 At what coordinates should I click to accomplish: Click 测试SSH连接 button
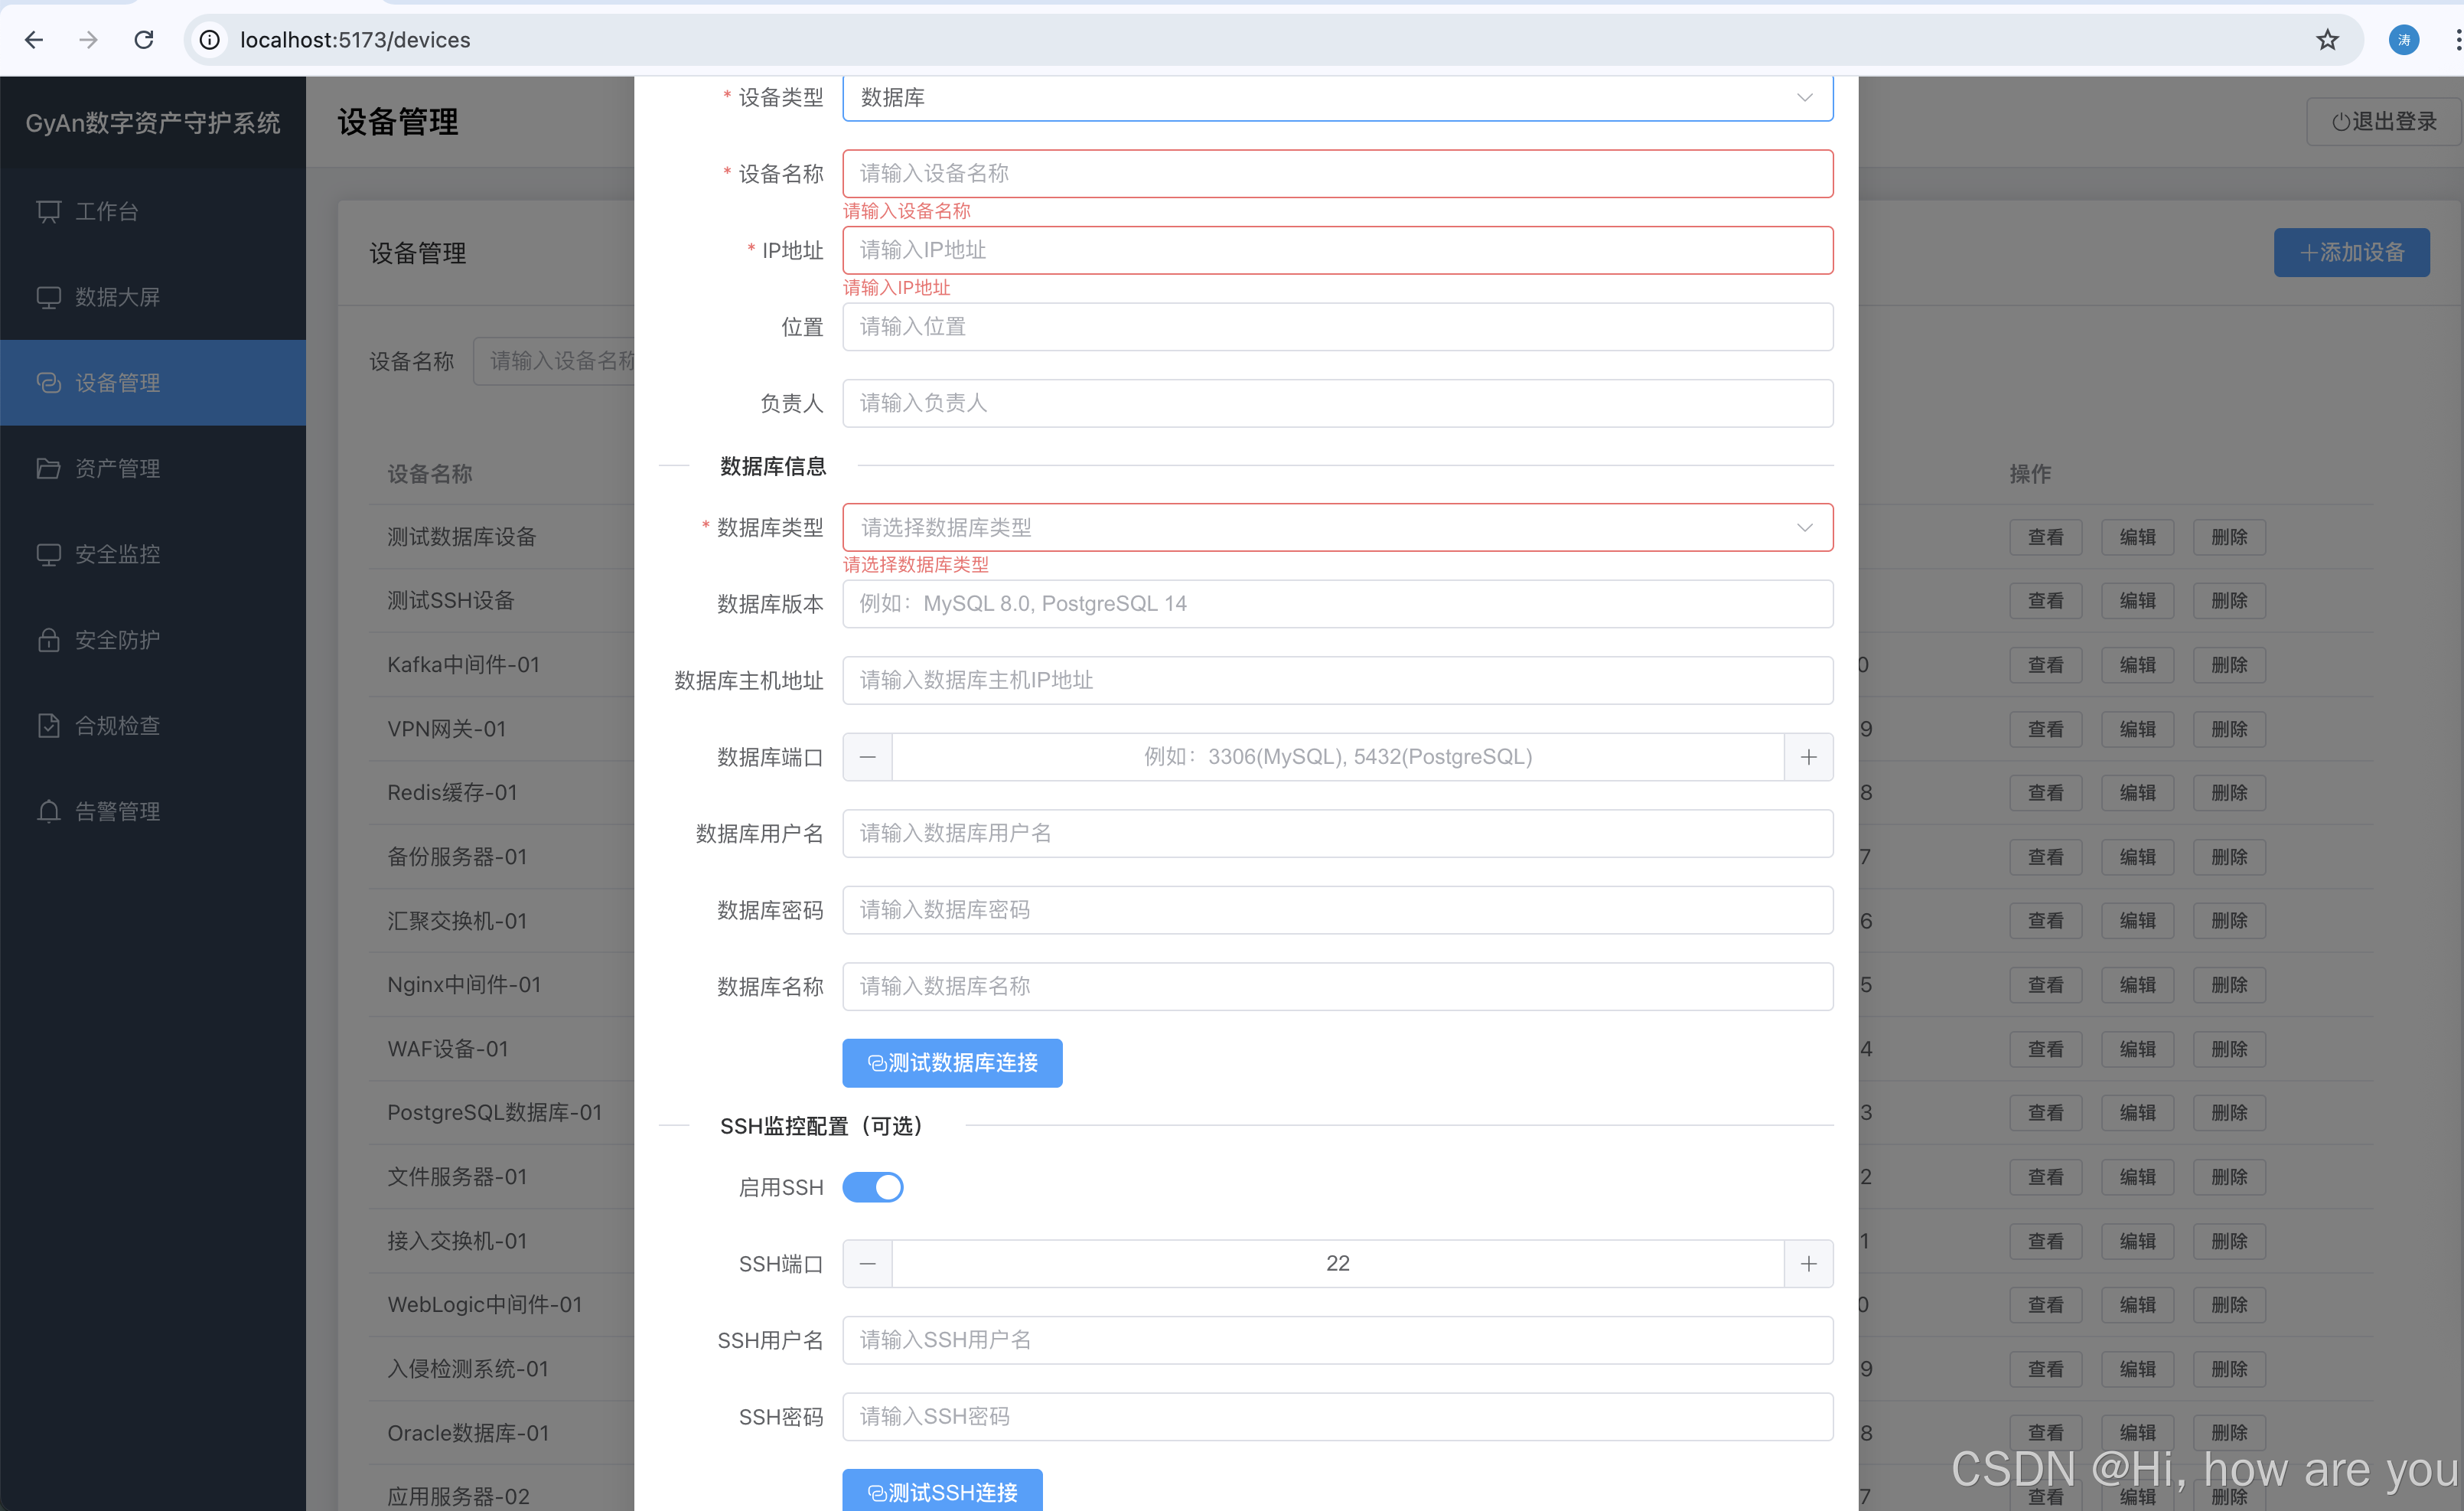941,1491
